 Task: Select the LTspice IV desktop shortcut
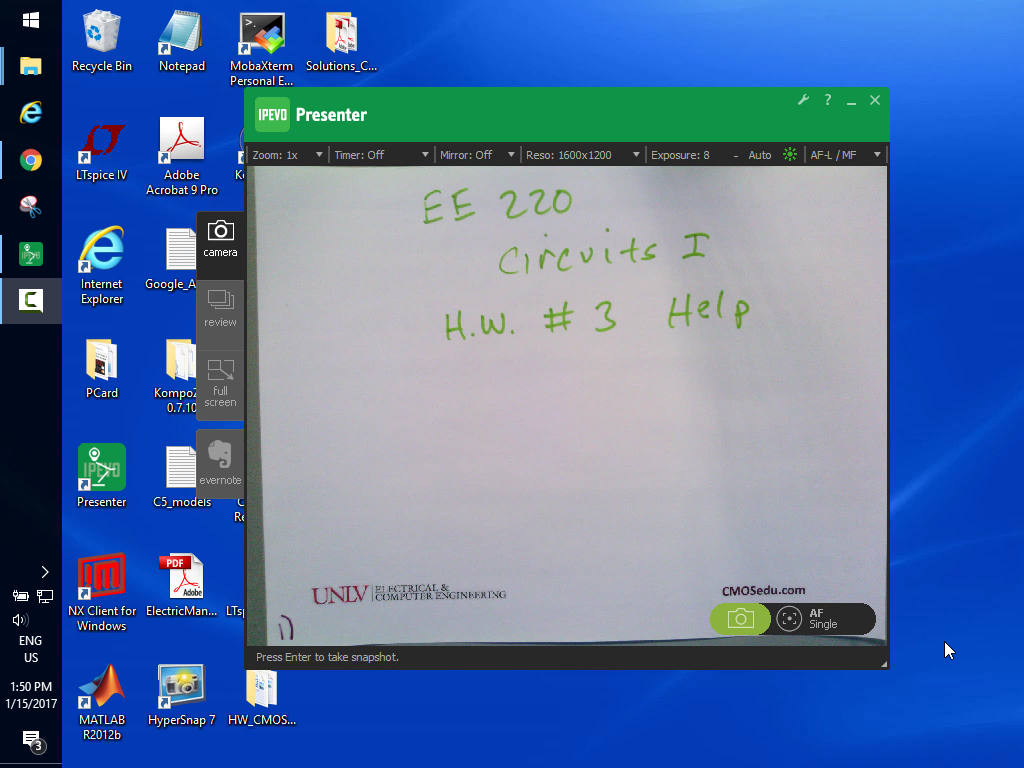[x=102, y=151]
